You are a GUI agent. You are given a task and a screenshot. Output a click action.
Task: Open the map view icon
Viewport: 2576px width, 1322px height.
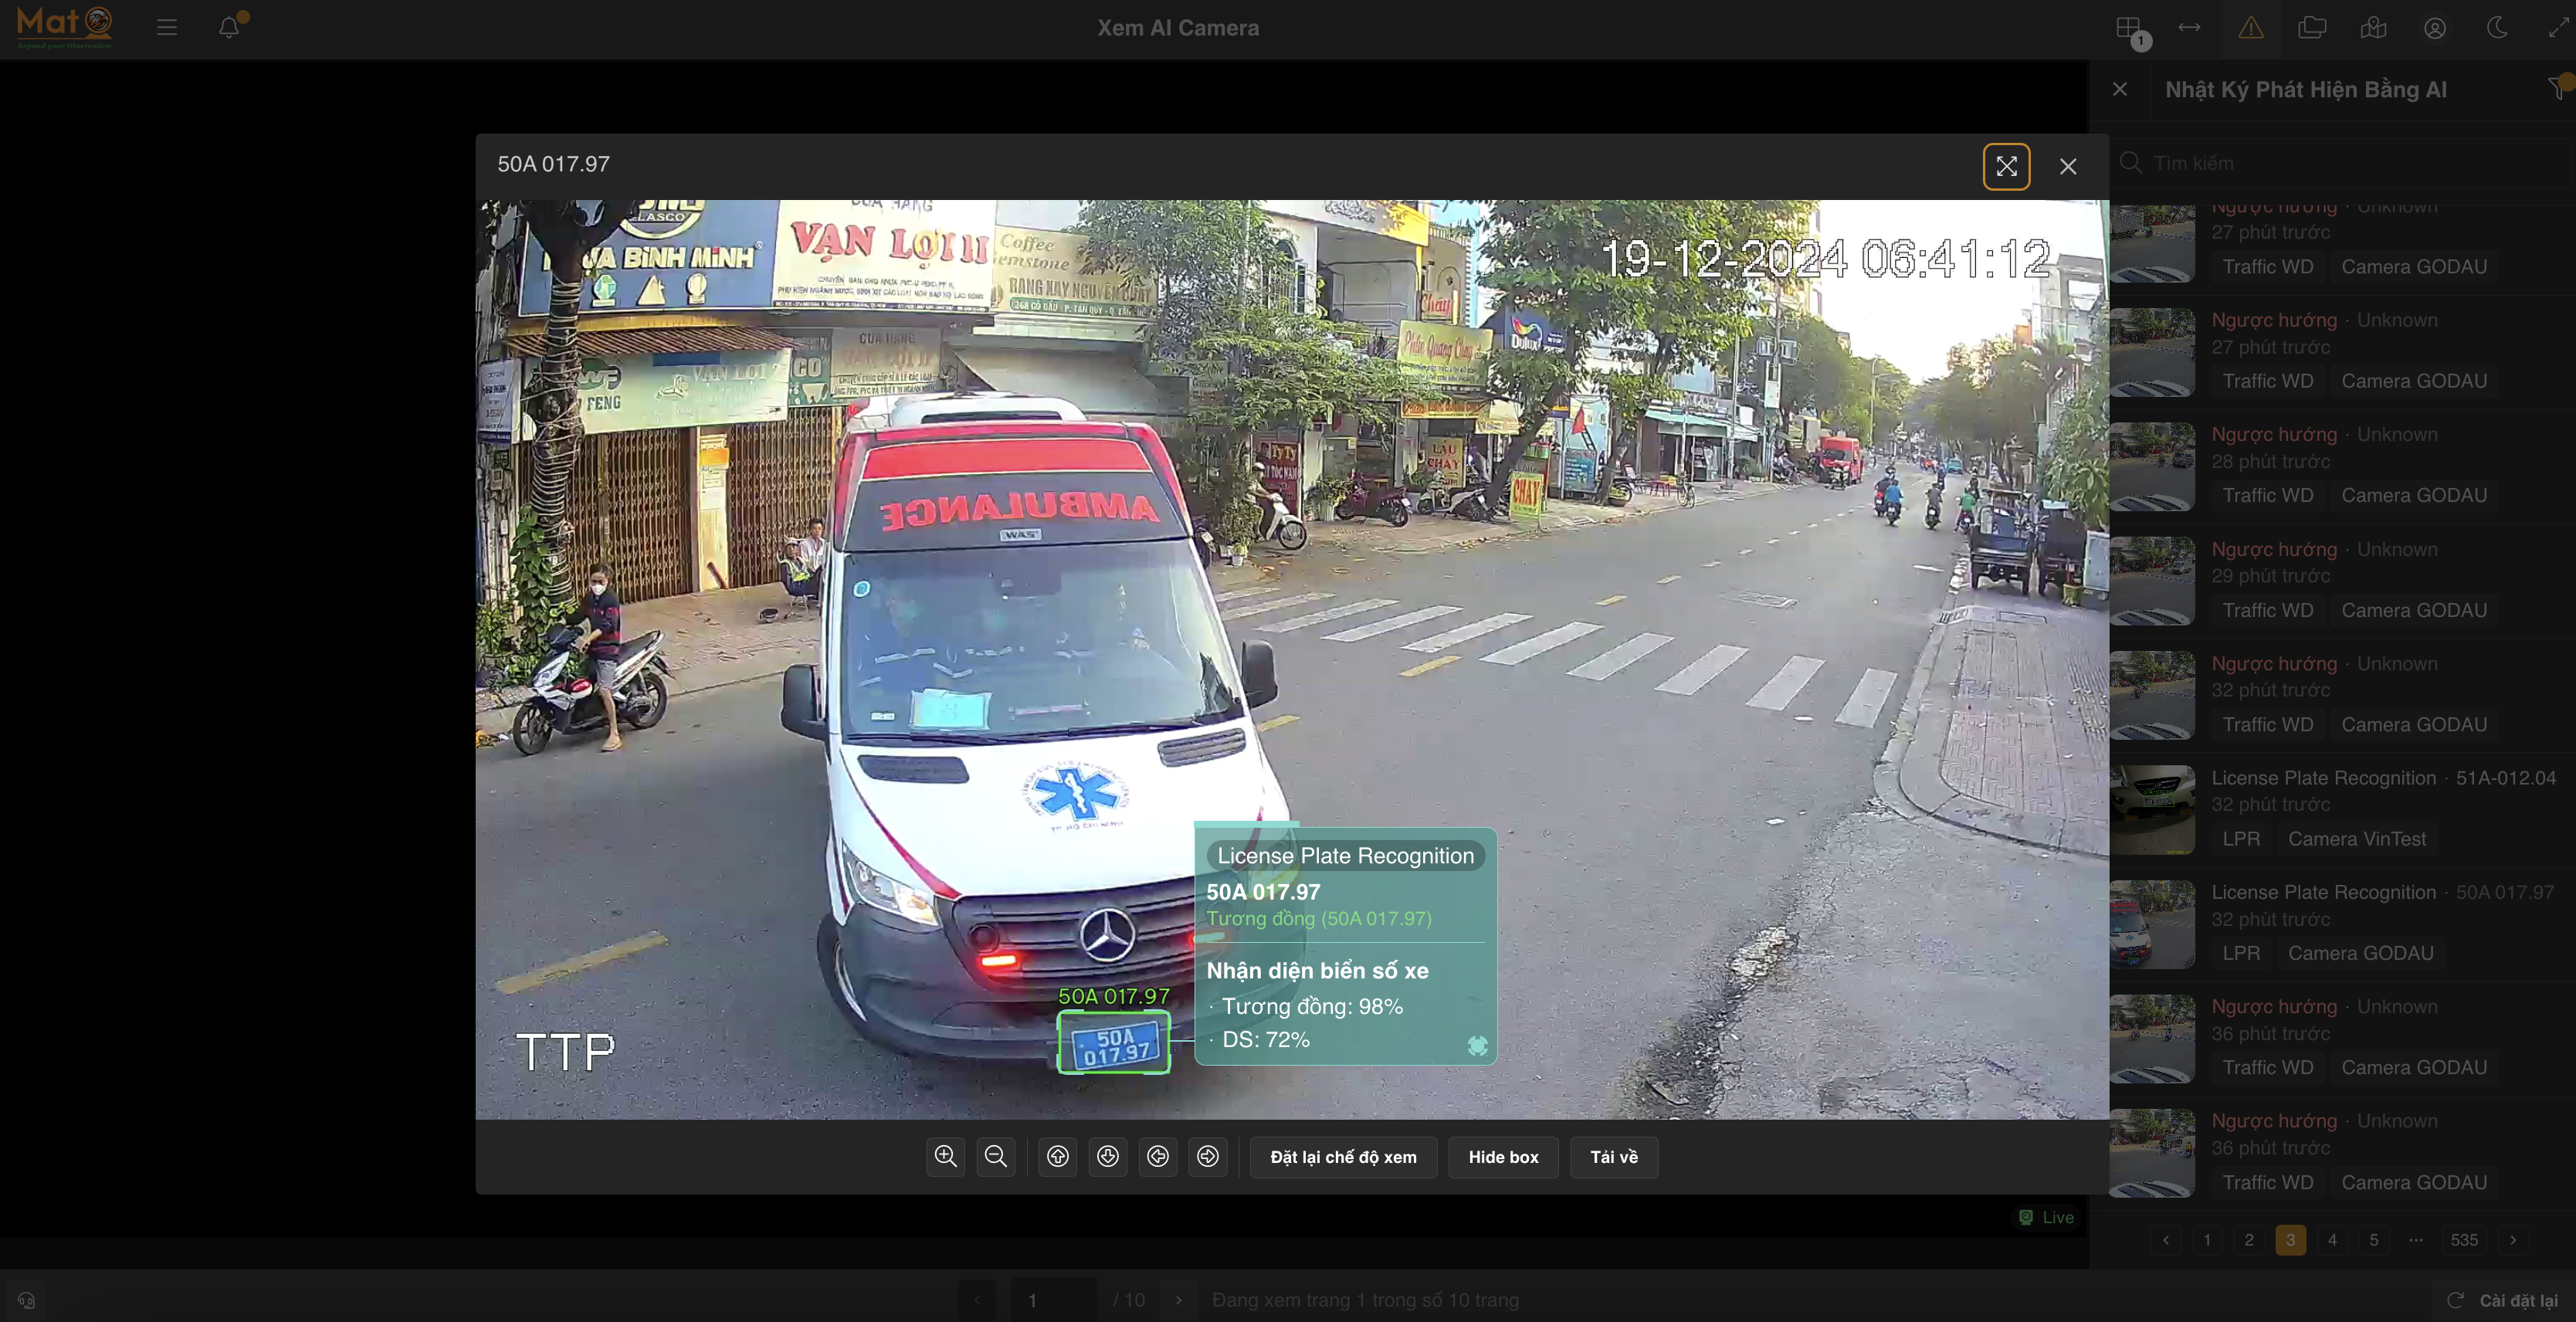[2373, 28]
